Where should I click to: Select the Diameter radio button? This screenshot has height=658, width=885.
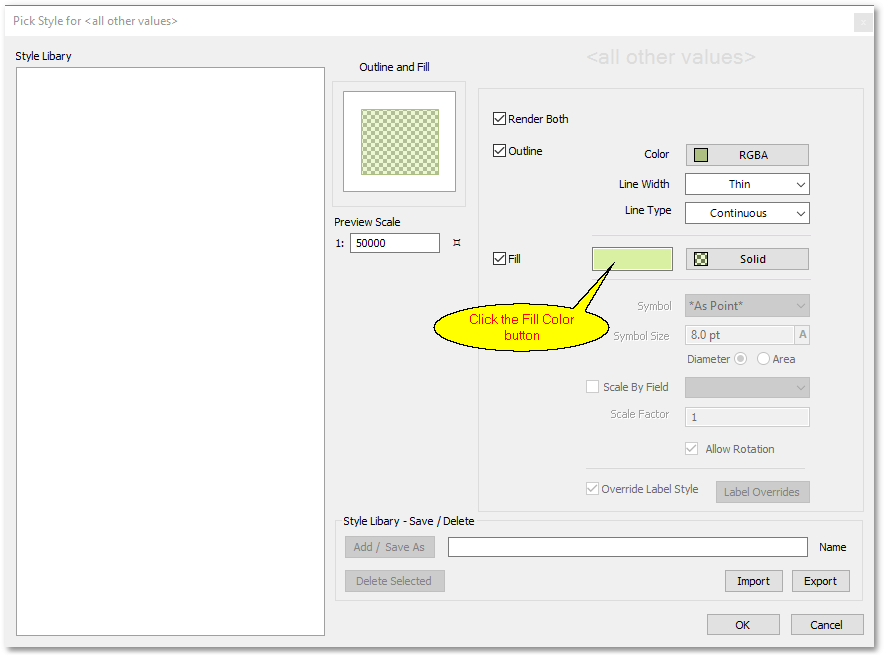pos(741,359)
